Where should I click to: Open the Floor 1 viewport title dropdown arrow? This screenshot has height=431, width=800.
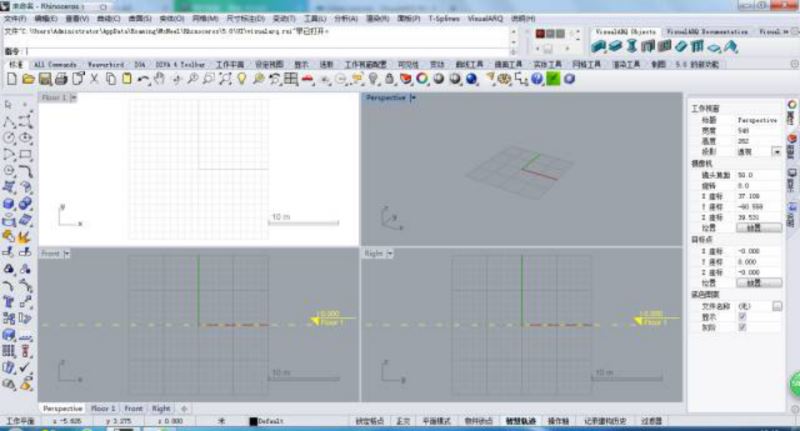[73, 97]
